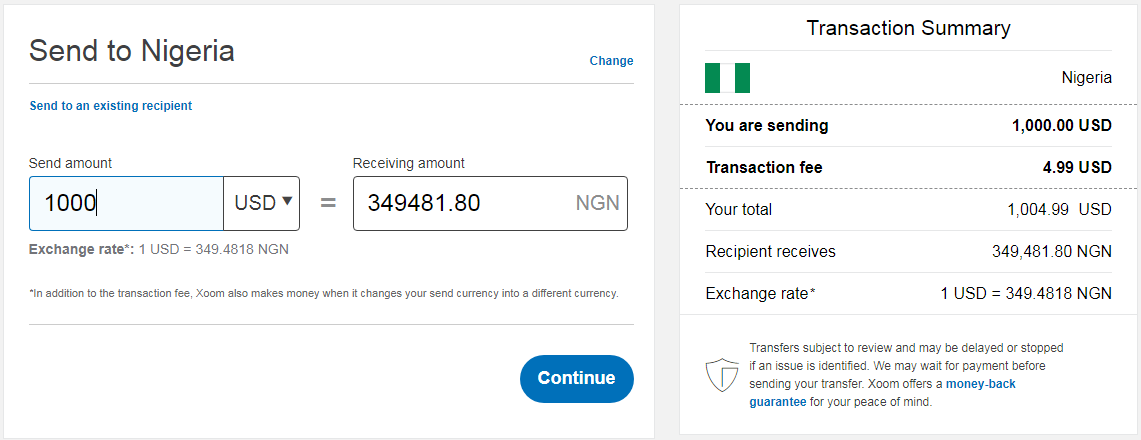Open Send to an existing recipient
This screenshot has height=440, width=1141.
(111, 106)
